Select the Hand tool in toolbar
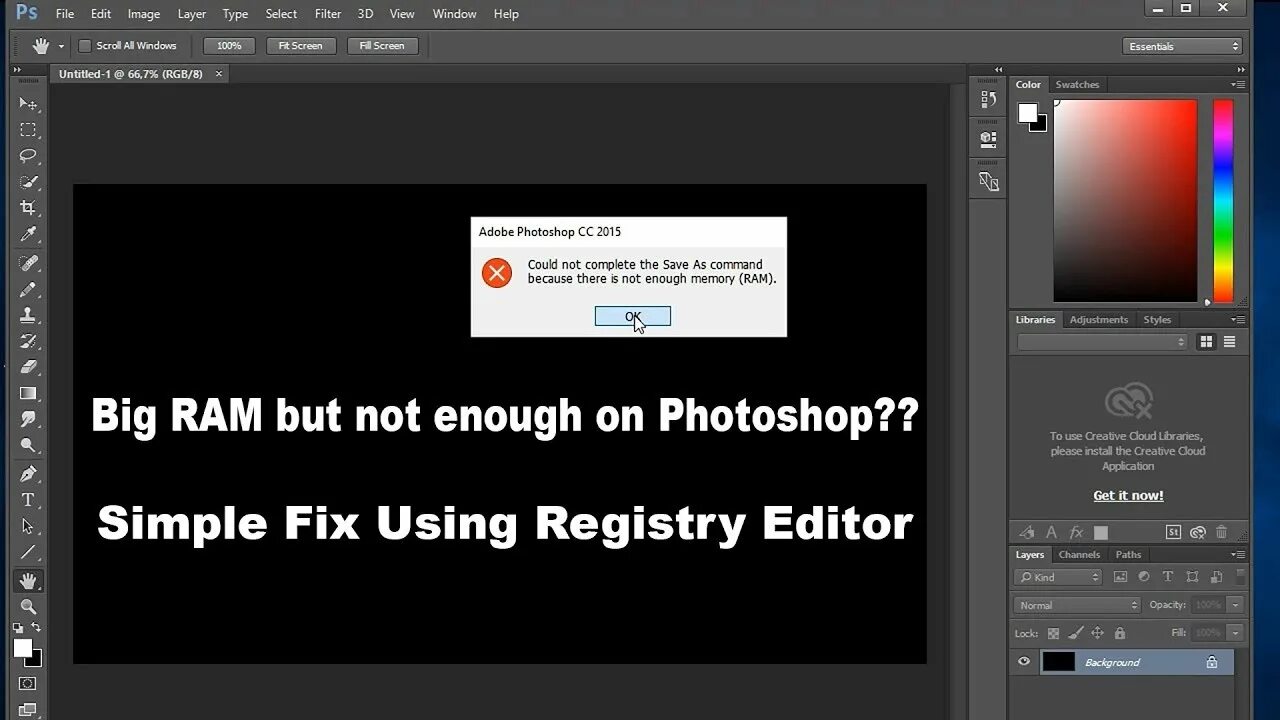This screenshot has width=1280, height=720. (x=28, y=580)
